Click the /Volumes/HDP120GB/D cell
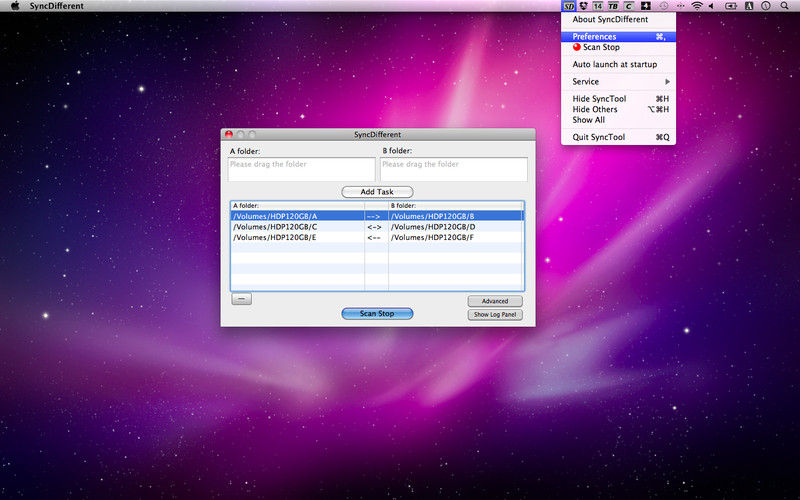 [x=456, y=227]
